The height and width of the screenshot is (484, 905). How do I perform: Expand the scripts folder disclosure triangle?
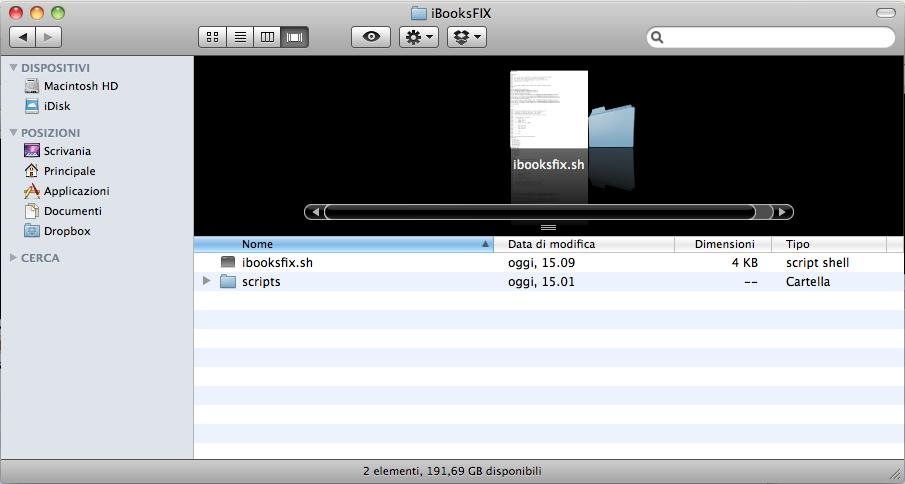click(x=206, y=282)
